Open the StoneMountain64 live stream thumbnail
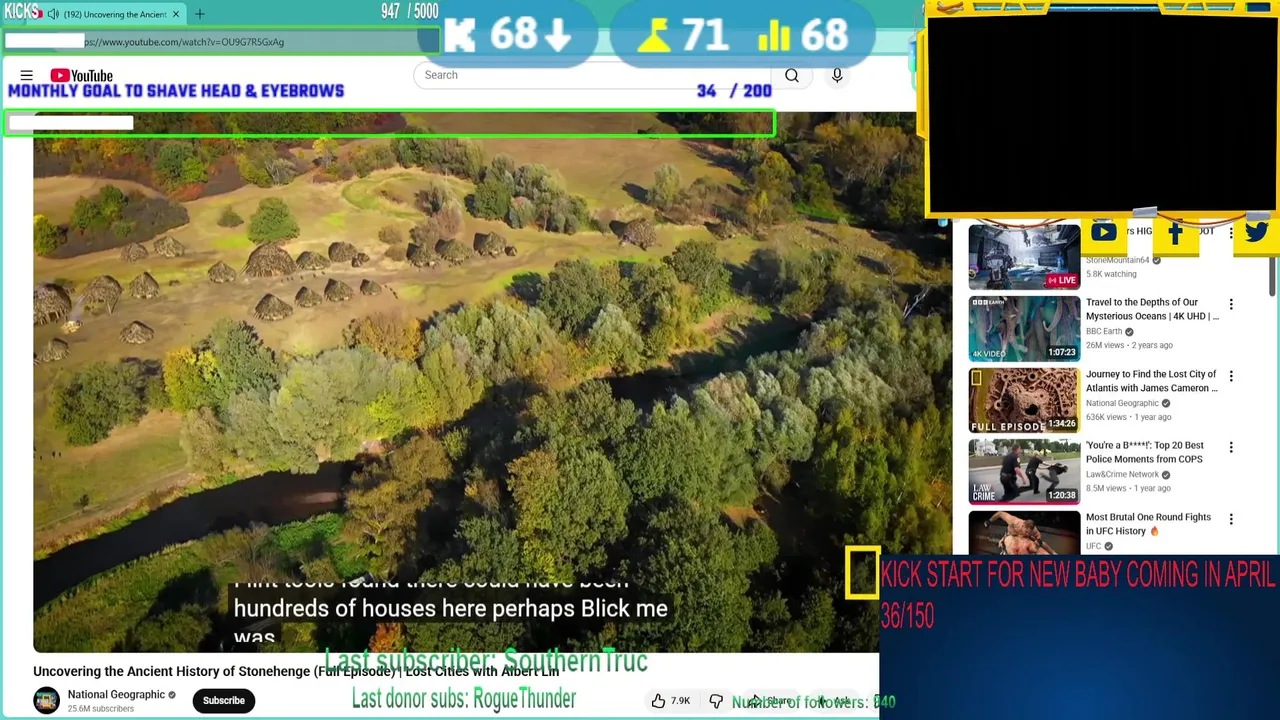 pyautogui.click(x=1024, y=256)
